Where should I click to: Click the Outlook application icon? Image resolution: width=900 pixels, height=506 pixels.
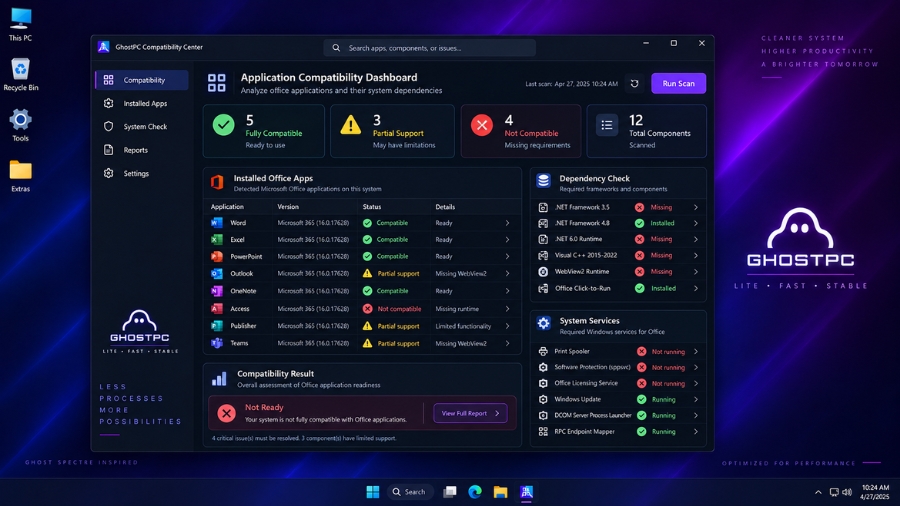click(x=216, y=274)
